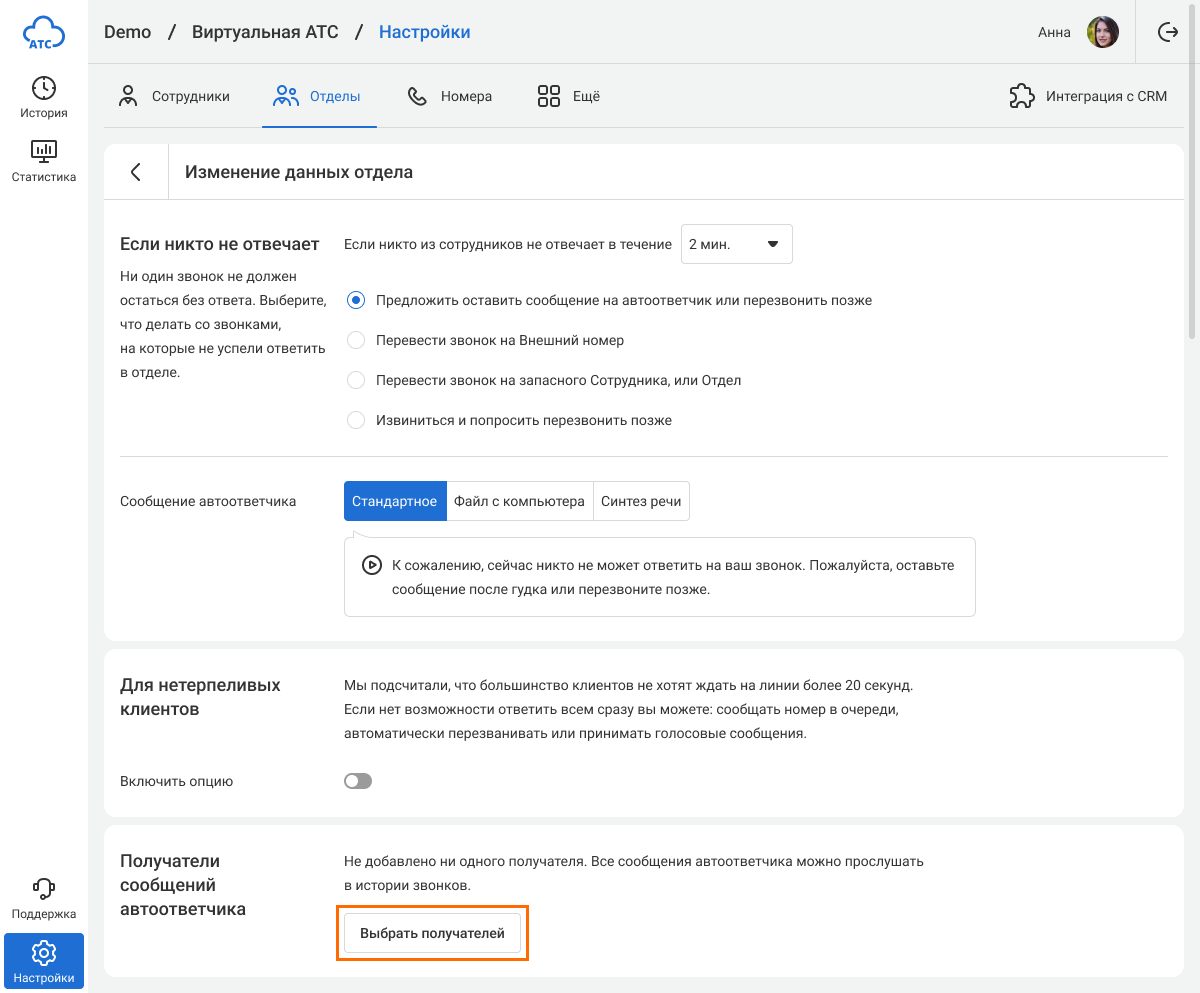This screenshot has width=1200, height=993.
Task: Play the standard autoresponder message
Action: click(371, 565)
